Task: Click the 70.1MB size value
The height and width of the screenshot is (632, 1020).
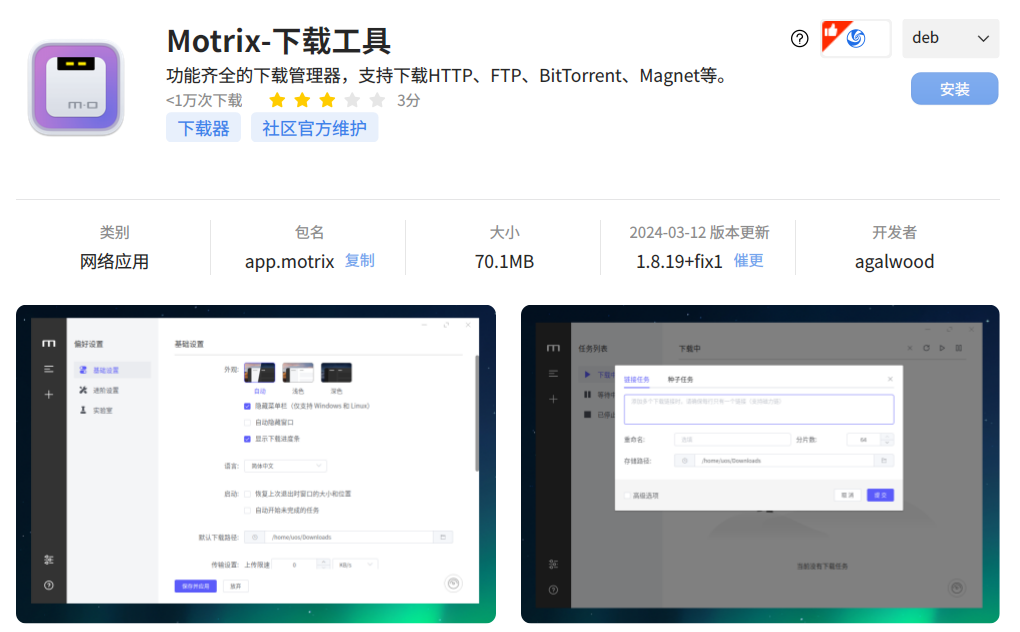Action: point(504,262)
